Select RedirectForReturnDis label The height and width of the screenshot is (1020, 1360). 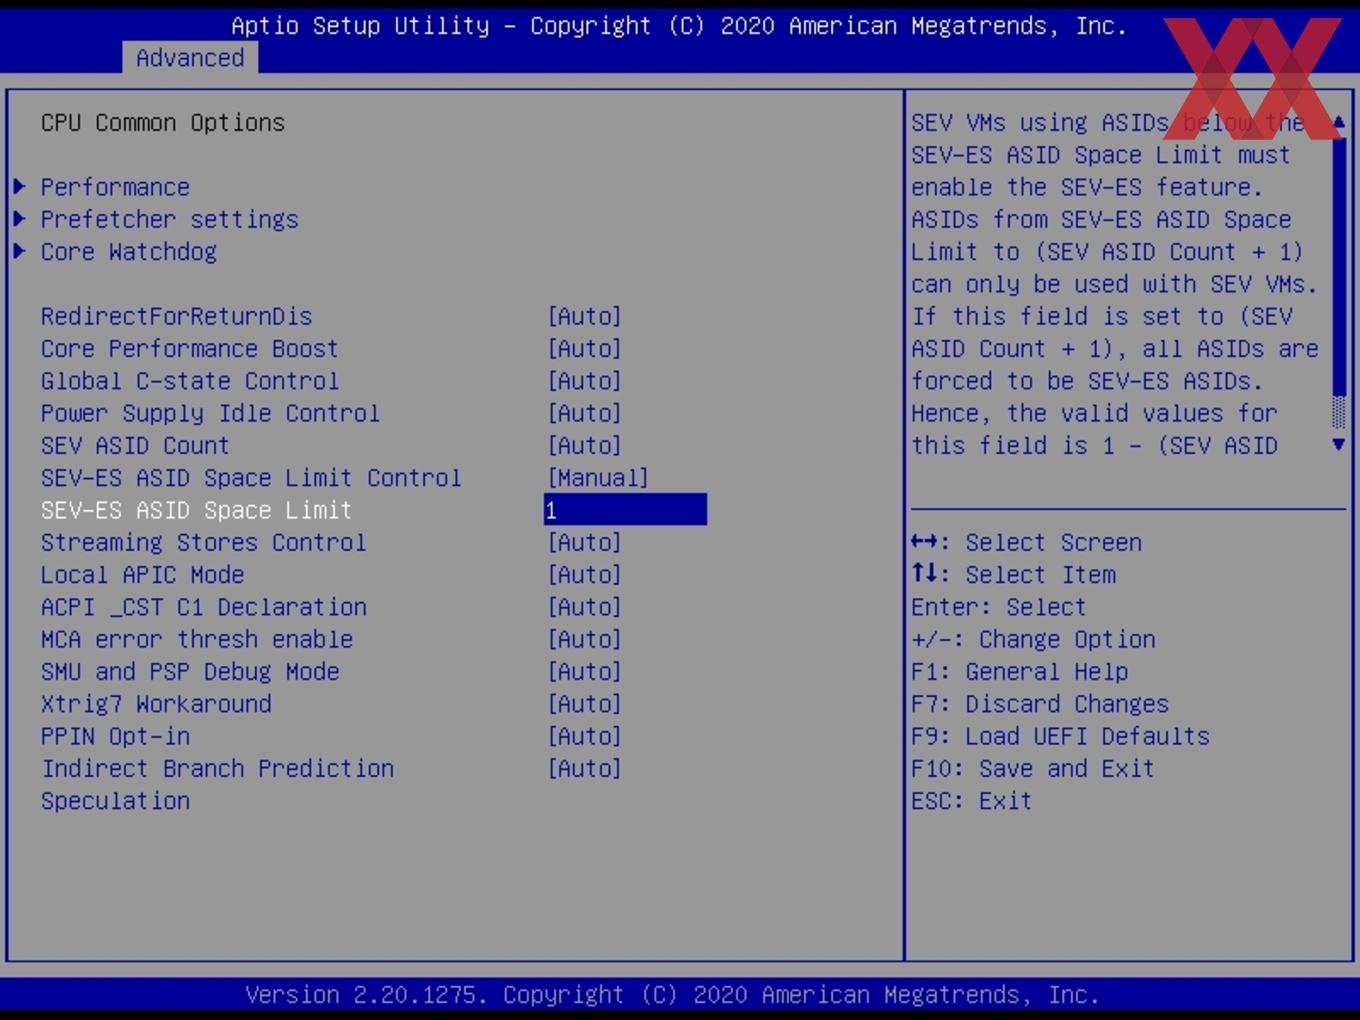coord(176,316)
